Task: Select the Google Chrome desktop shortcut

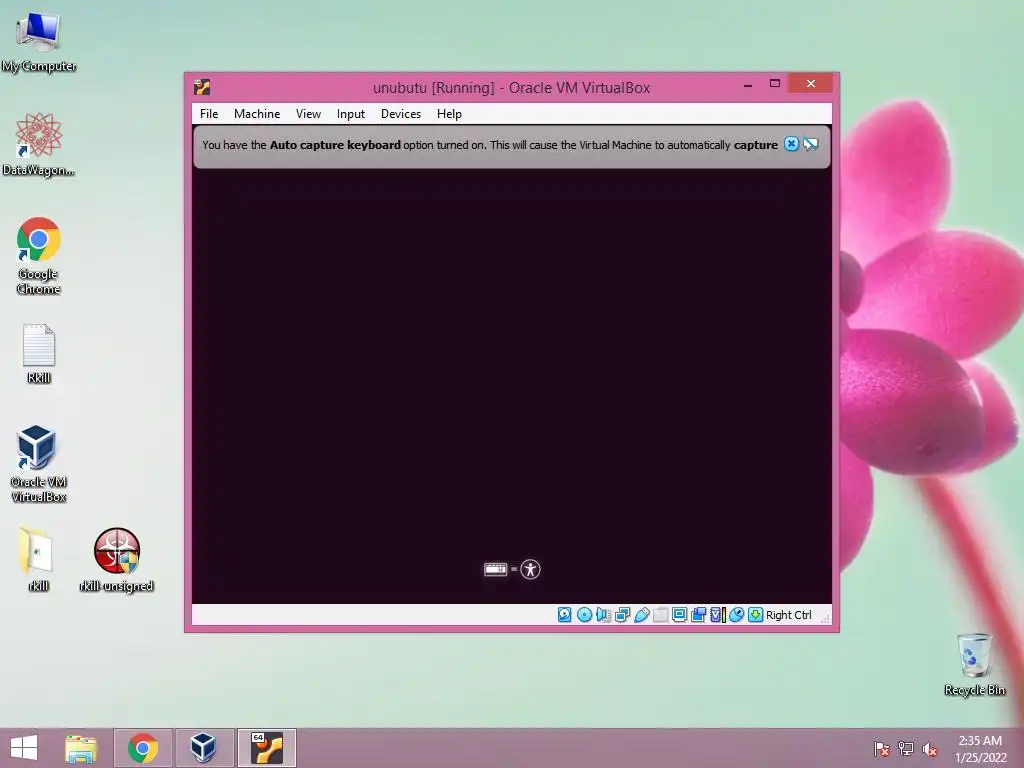Action: pos(39,256)
